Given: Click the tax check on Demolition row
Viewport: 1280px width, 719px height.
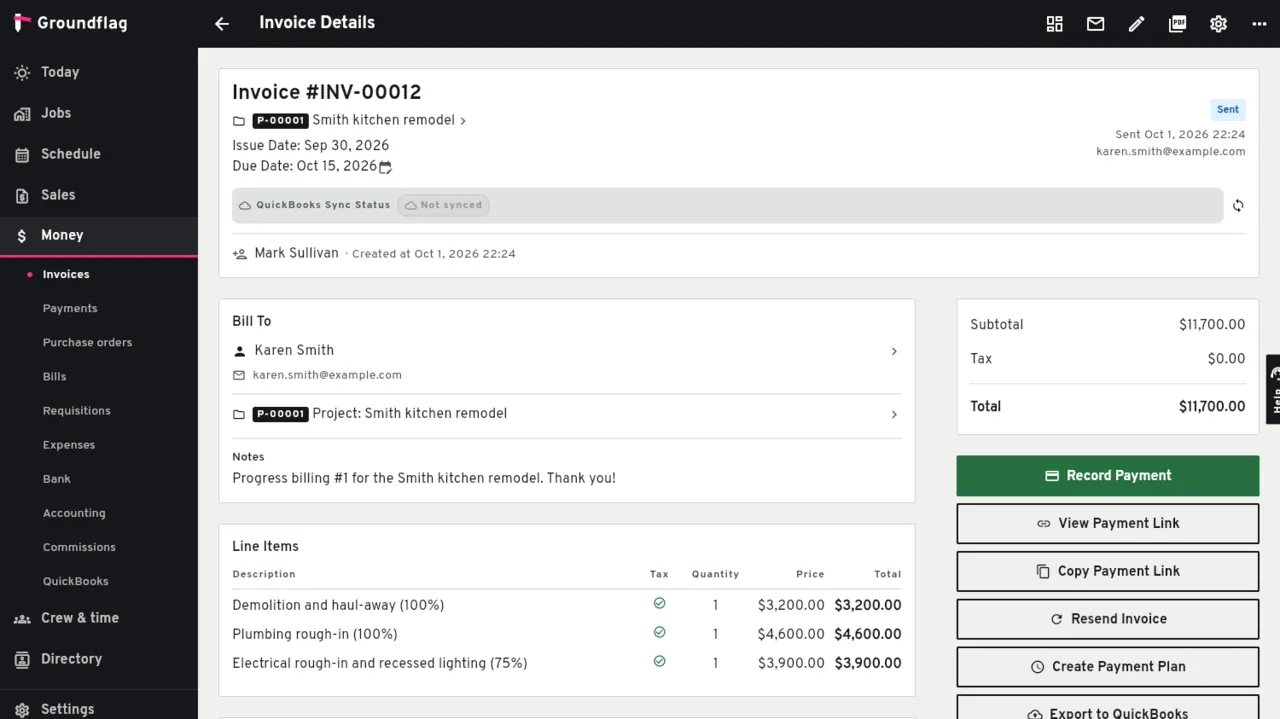Looking at the screenshot, I should point(659,604).
